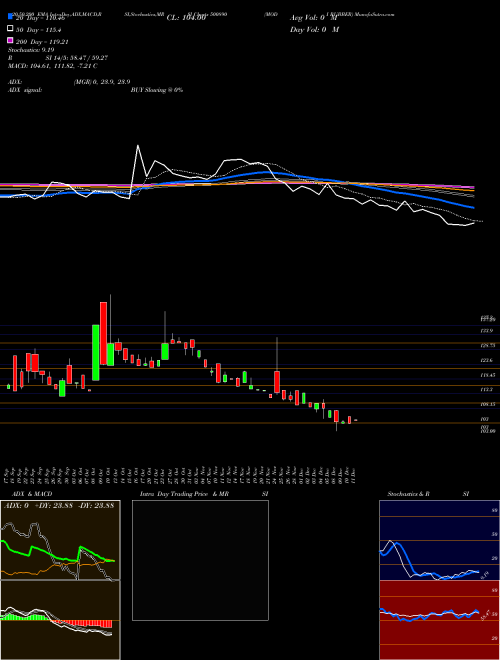The height and width of the screenshot is (660, 500).
Task: Open the MACD histogram chart panel
Action: click(60, 620)
